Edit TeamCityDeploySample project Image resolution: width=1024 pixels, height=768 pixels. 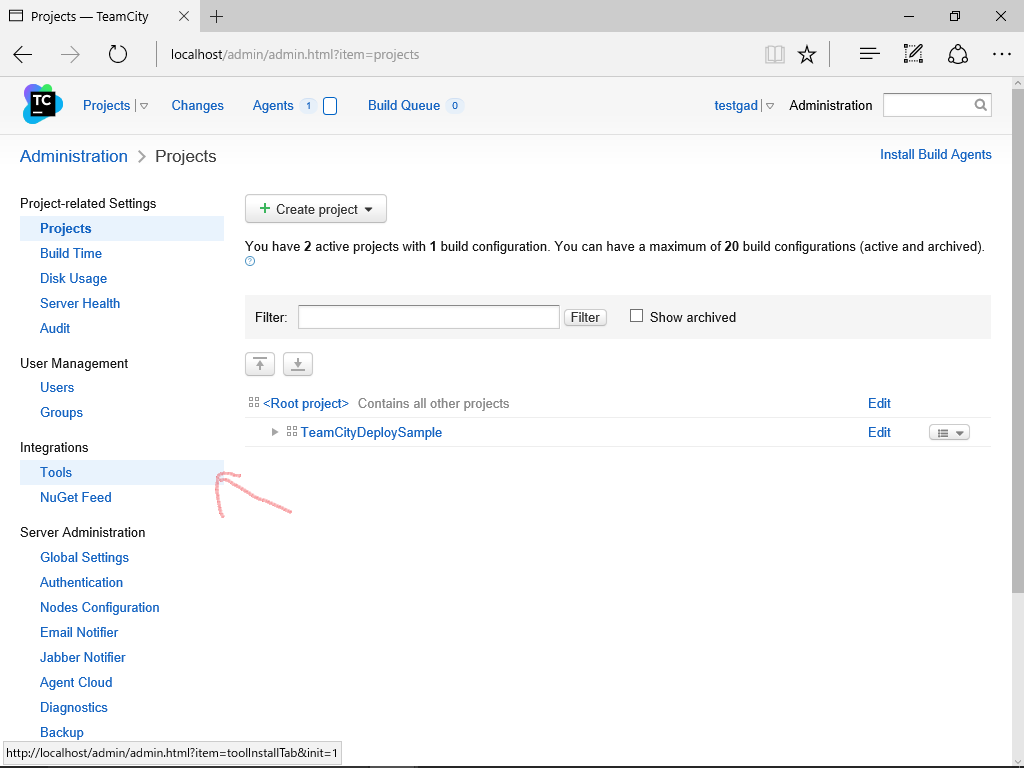879,432
